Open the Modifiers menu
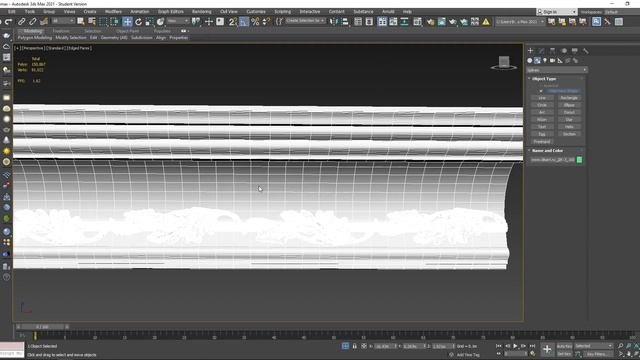 113,12
